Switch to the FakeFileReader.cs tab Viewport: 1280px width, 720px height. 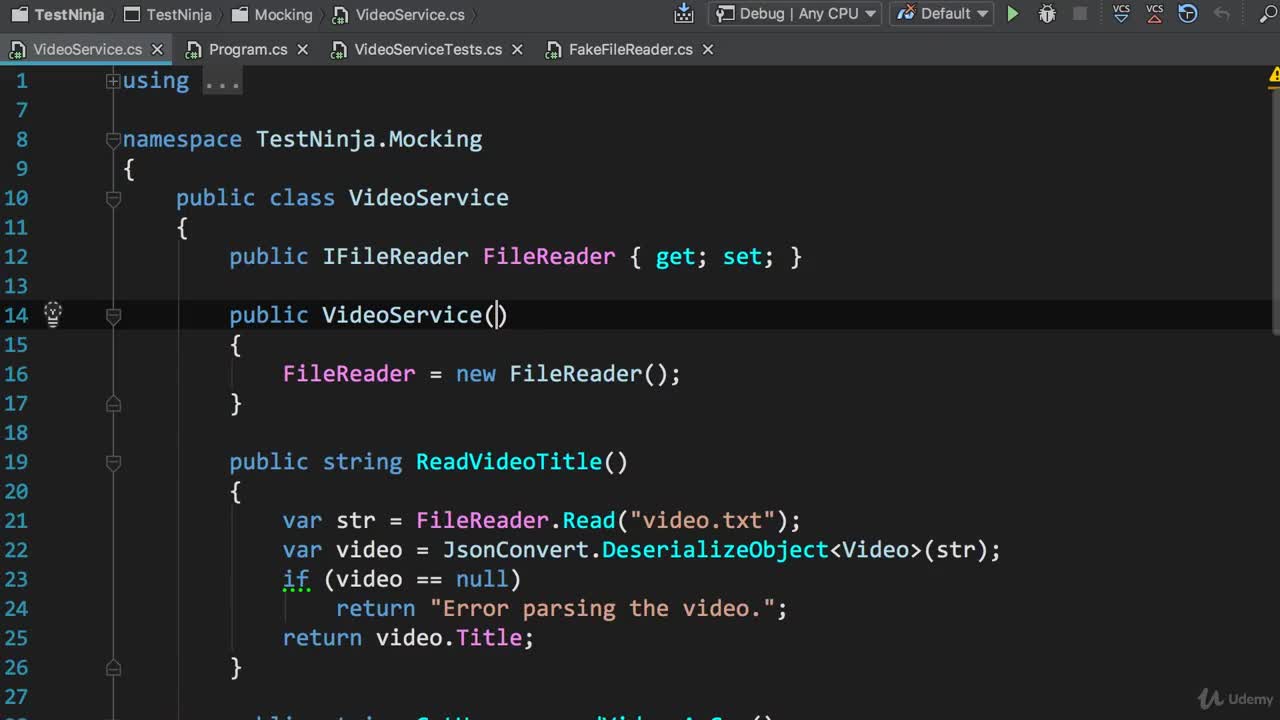pos(631,49)
